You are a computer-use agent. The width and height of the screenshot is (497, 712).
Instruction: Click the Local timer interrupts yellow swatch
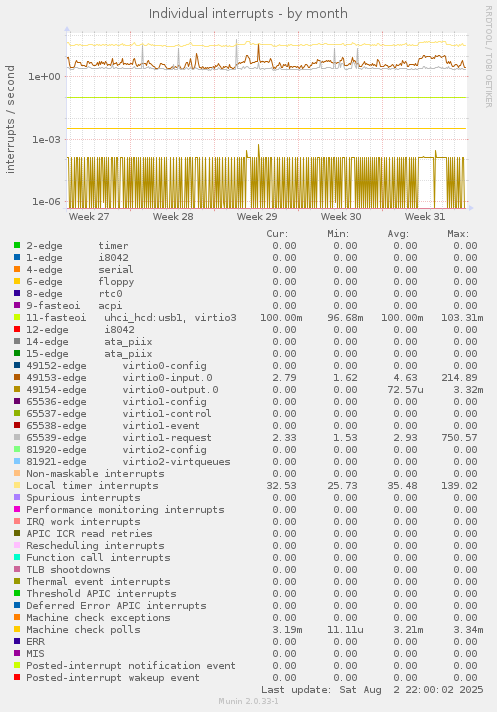(x=17, y=485)
